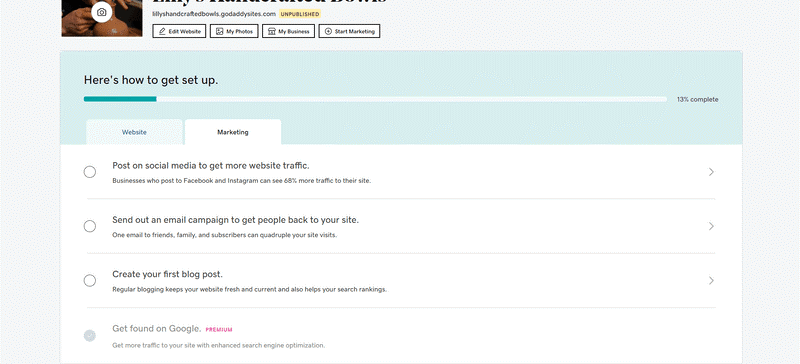Click the "Get found on Google." heading

pyautogui.click(x=157, y=328)
